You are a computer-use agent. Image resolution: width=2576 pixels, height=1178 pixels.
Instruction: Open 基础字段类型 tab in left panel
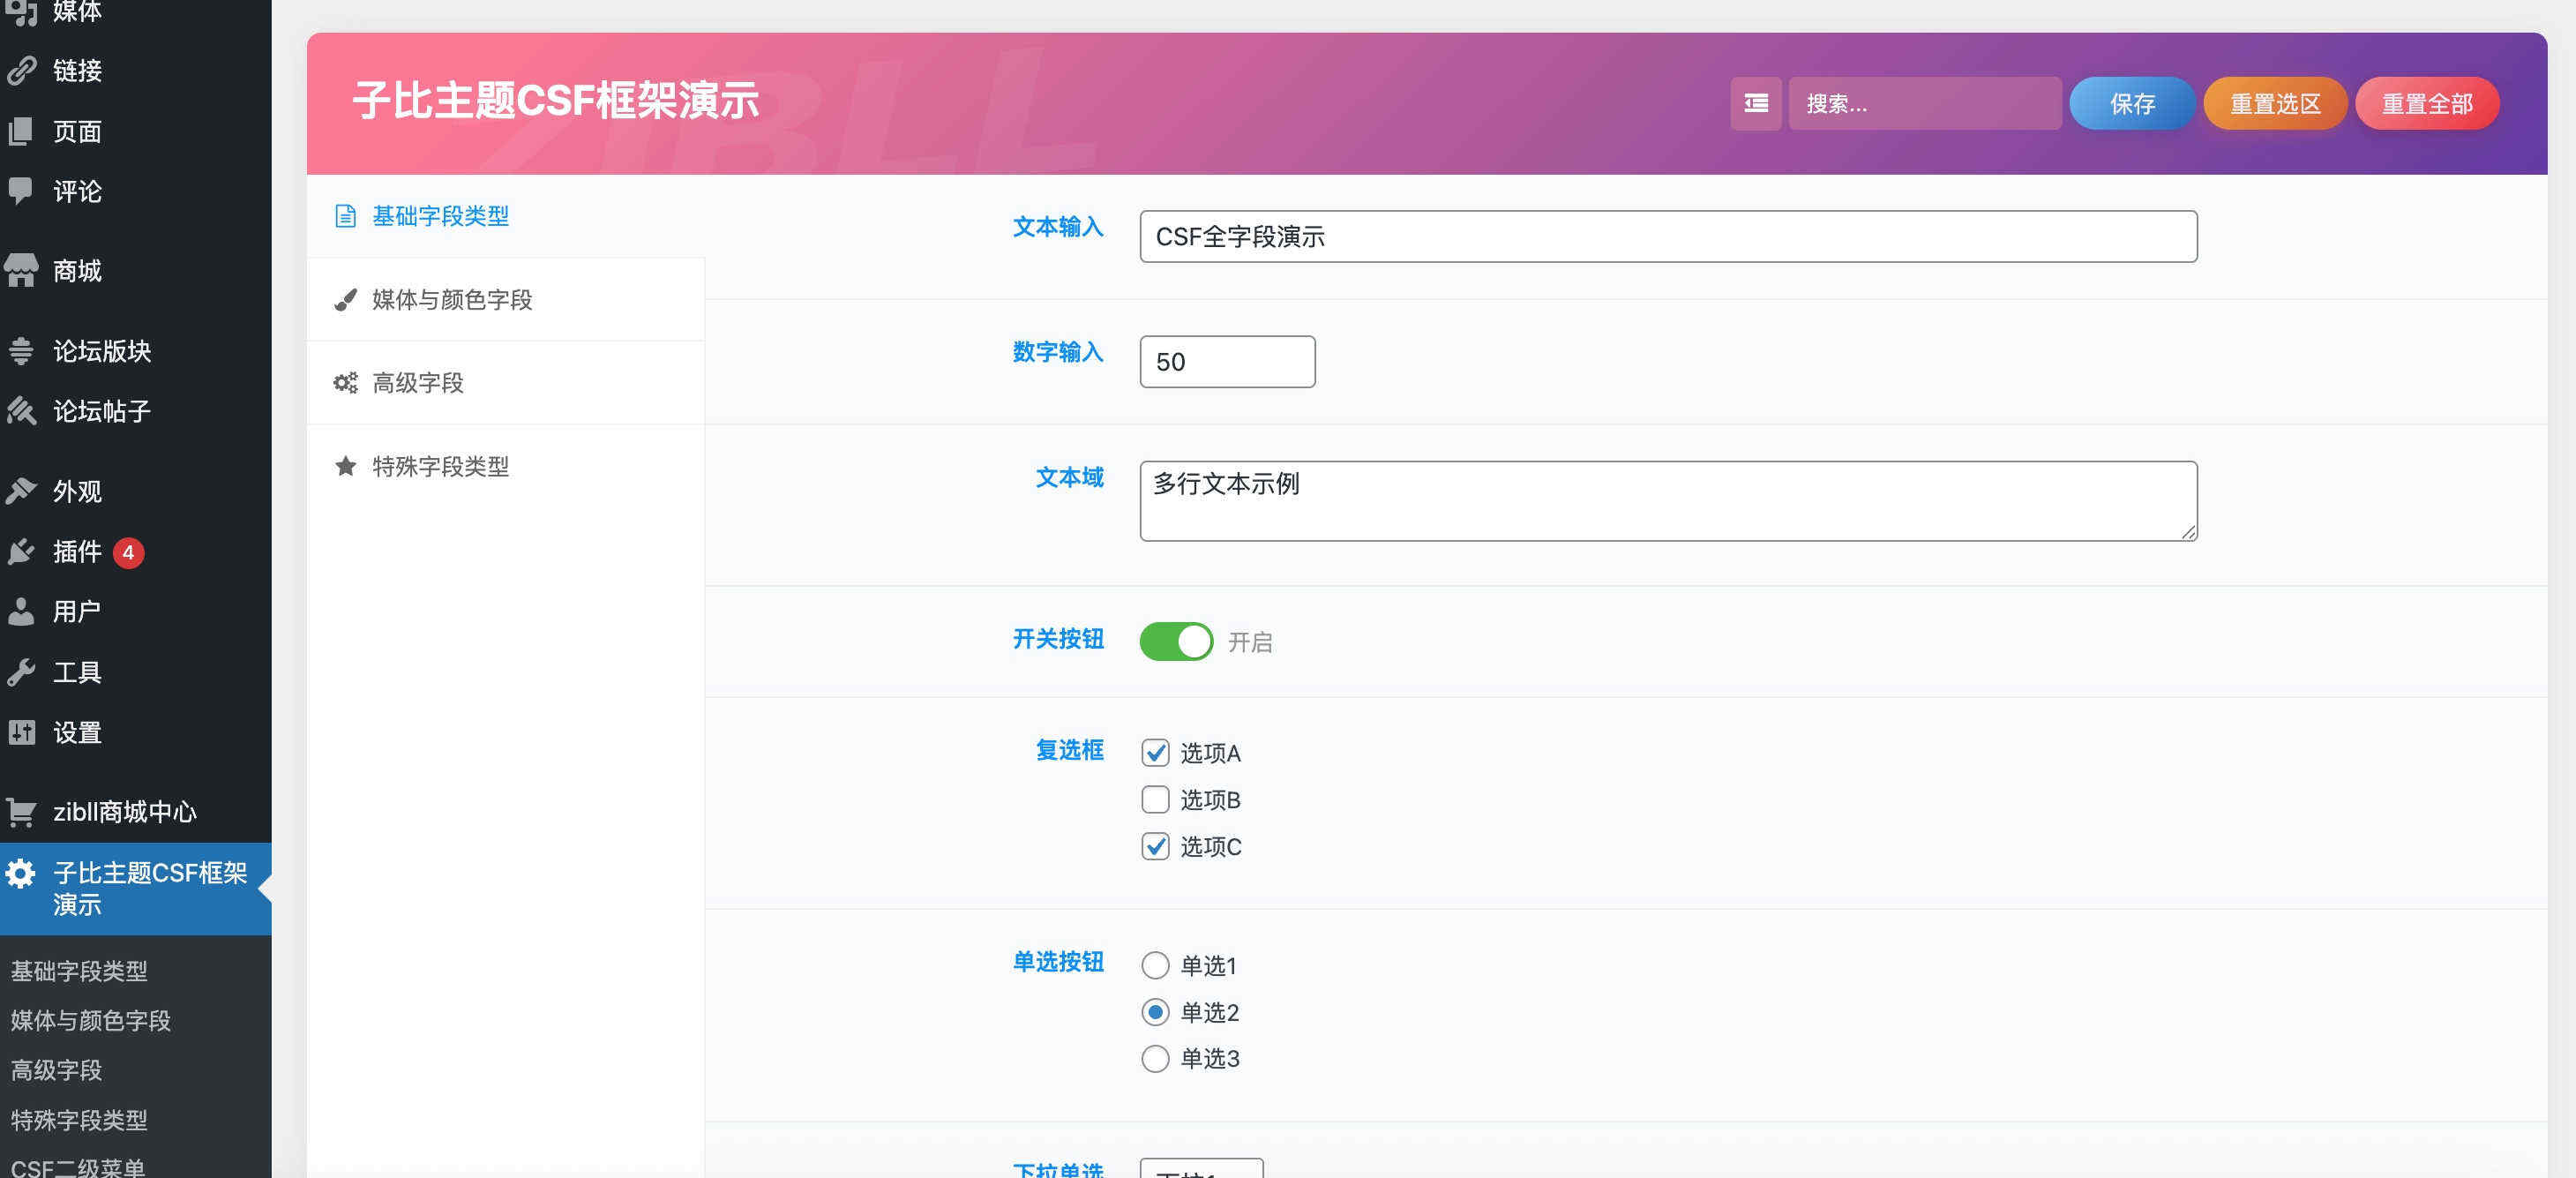coord(440,216)
